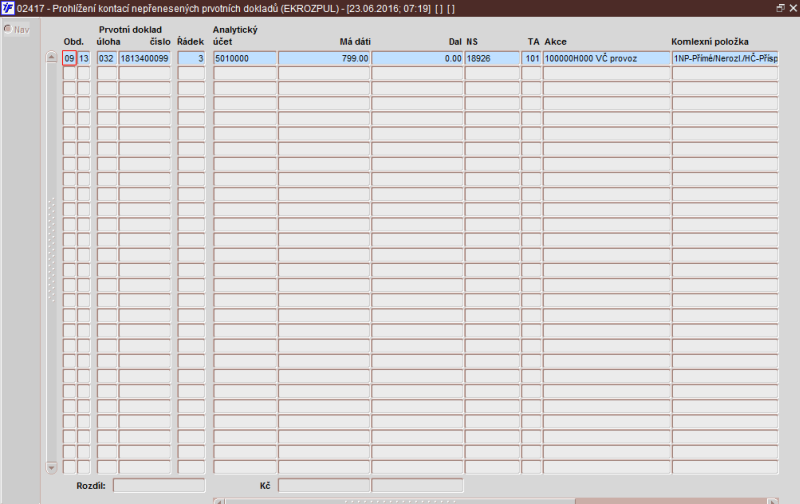This screenshot has width=800, height=504.
Task: Click the Rozdíl field
Action: tap(159, 485)
